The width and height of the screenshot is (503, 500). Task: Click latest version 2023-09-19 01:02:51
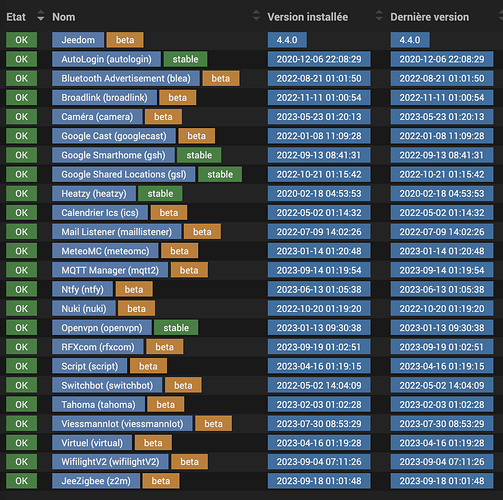click(x=442, y=347)
